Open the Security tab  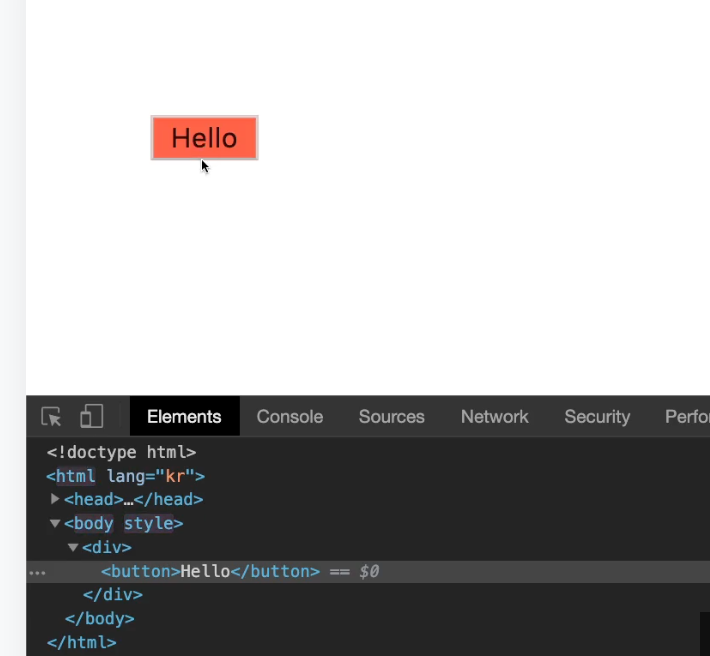coord(597,417)
